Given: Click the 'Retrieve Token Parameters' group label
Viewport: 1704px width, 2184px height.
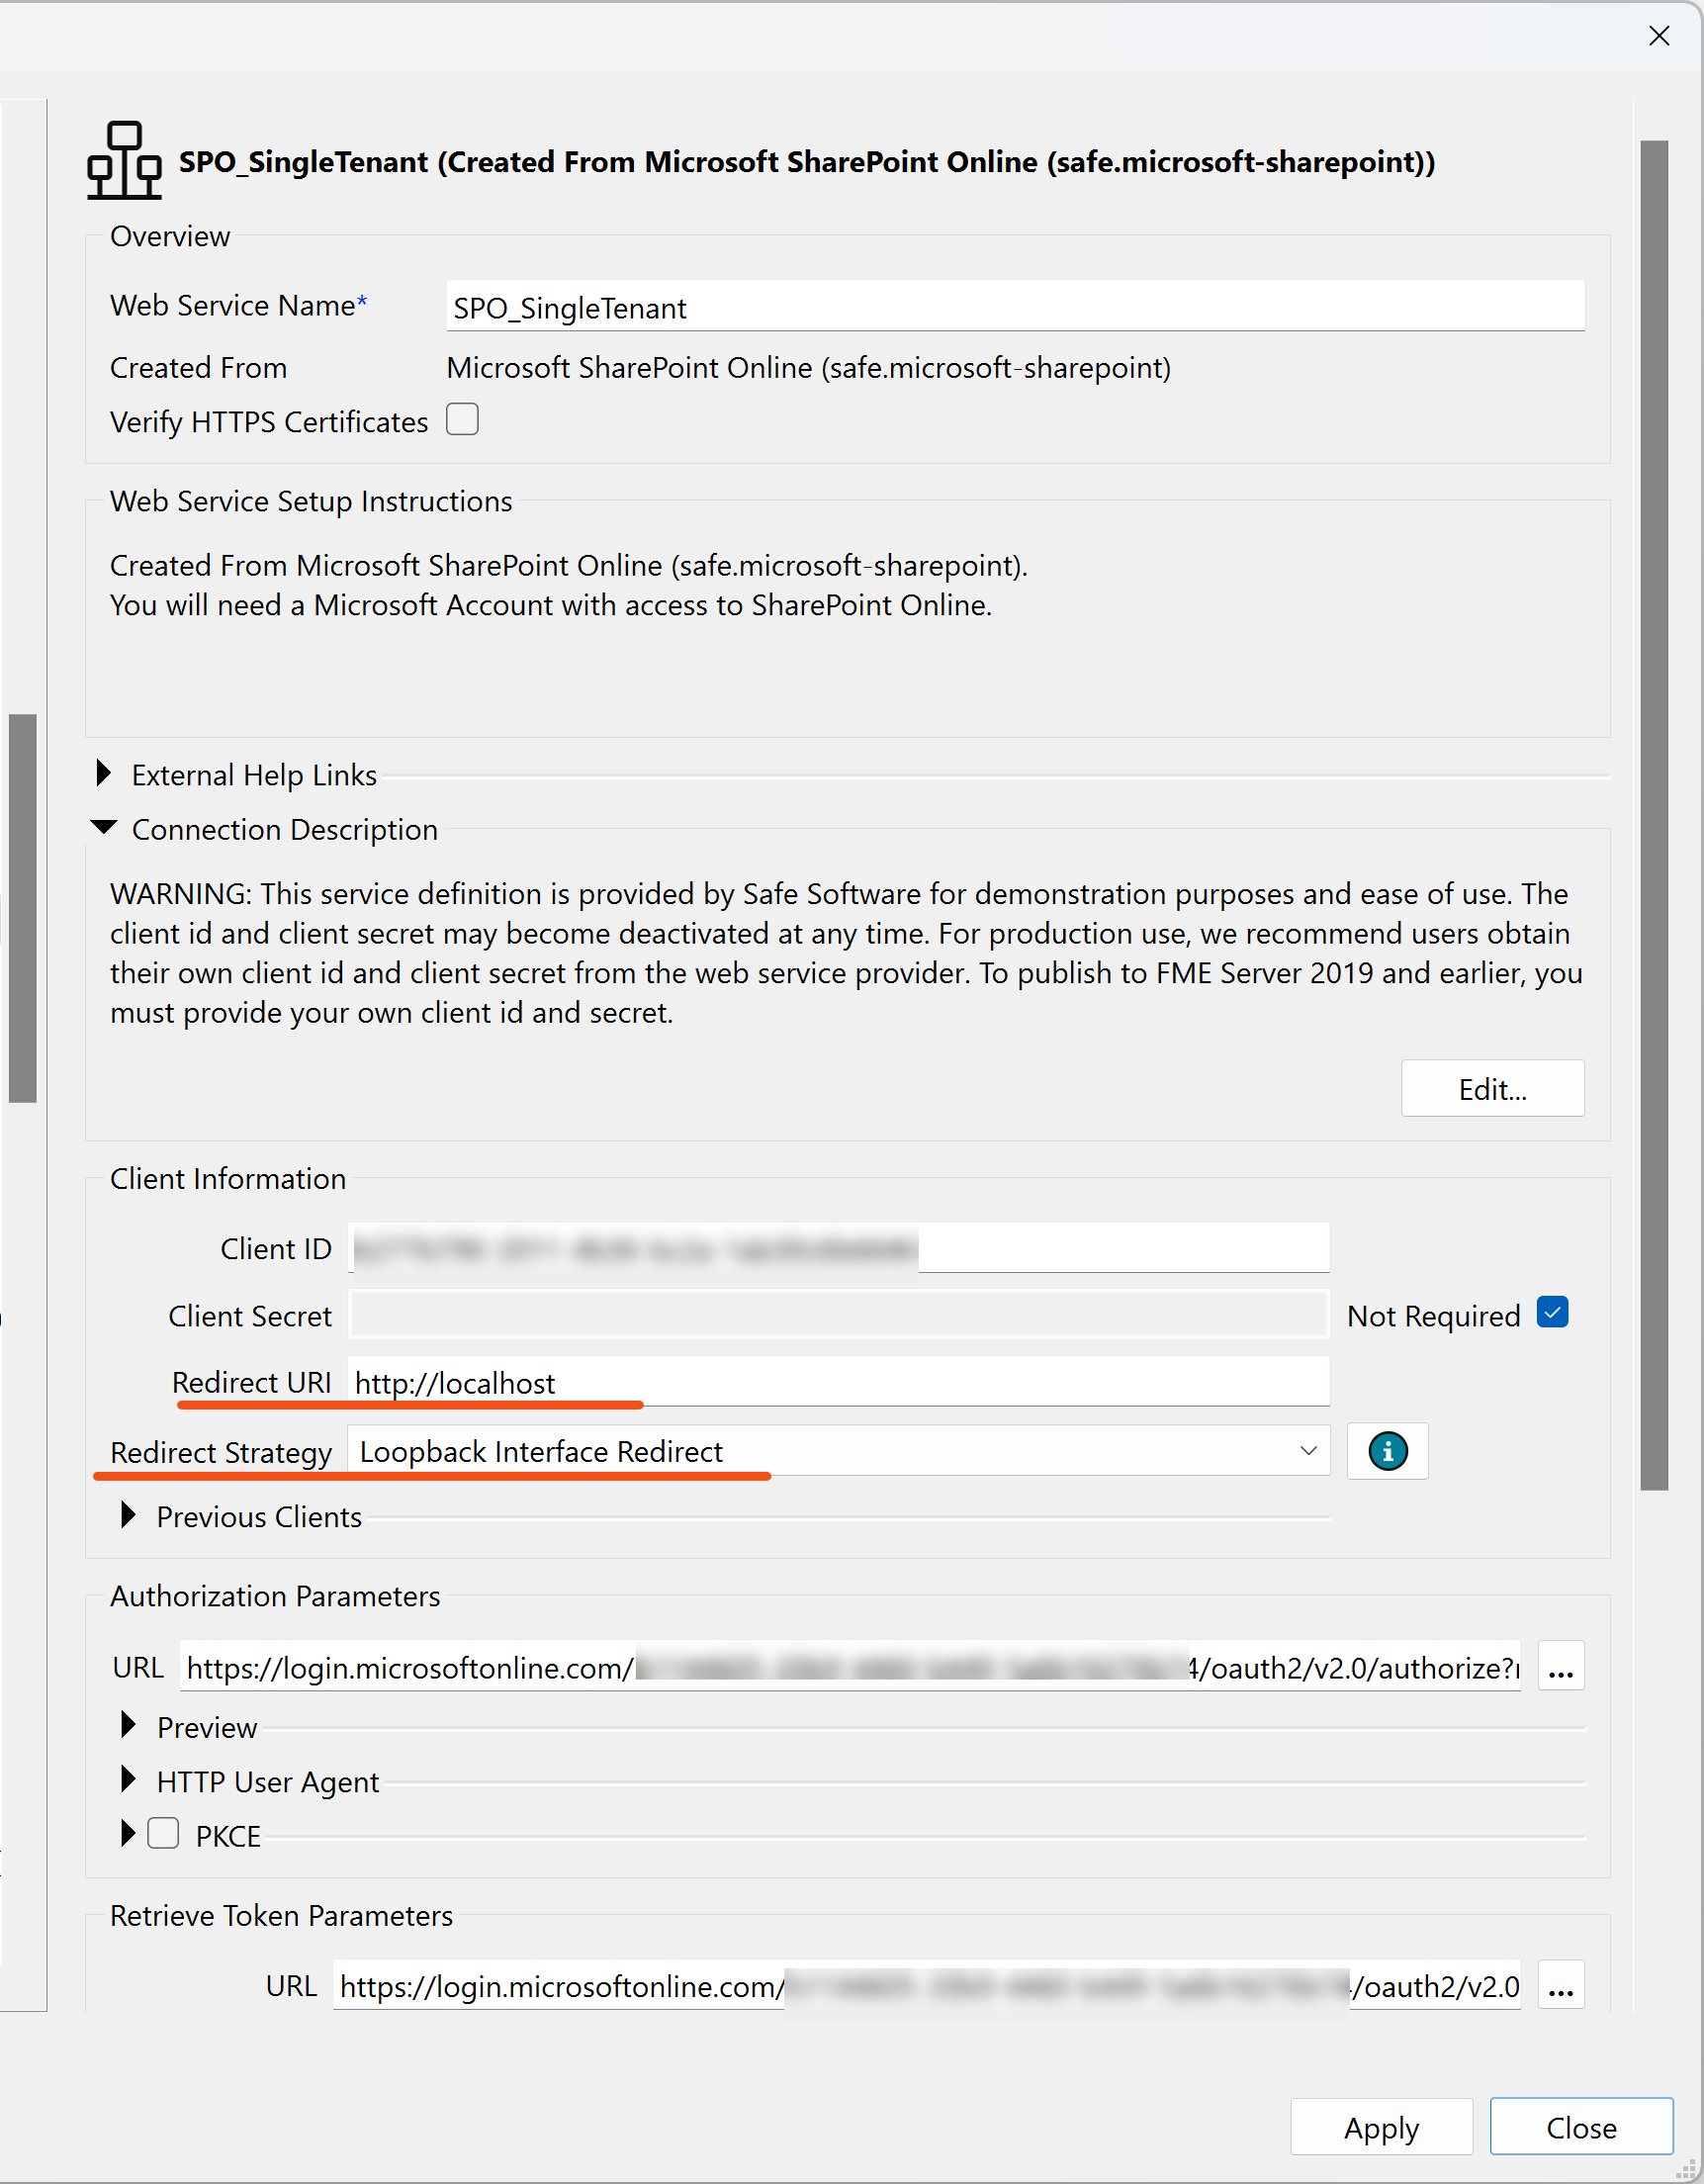Looking at the screenshot, I should coord(281,1916).
